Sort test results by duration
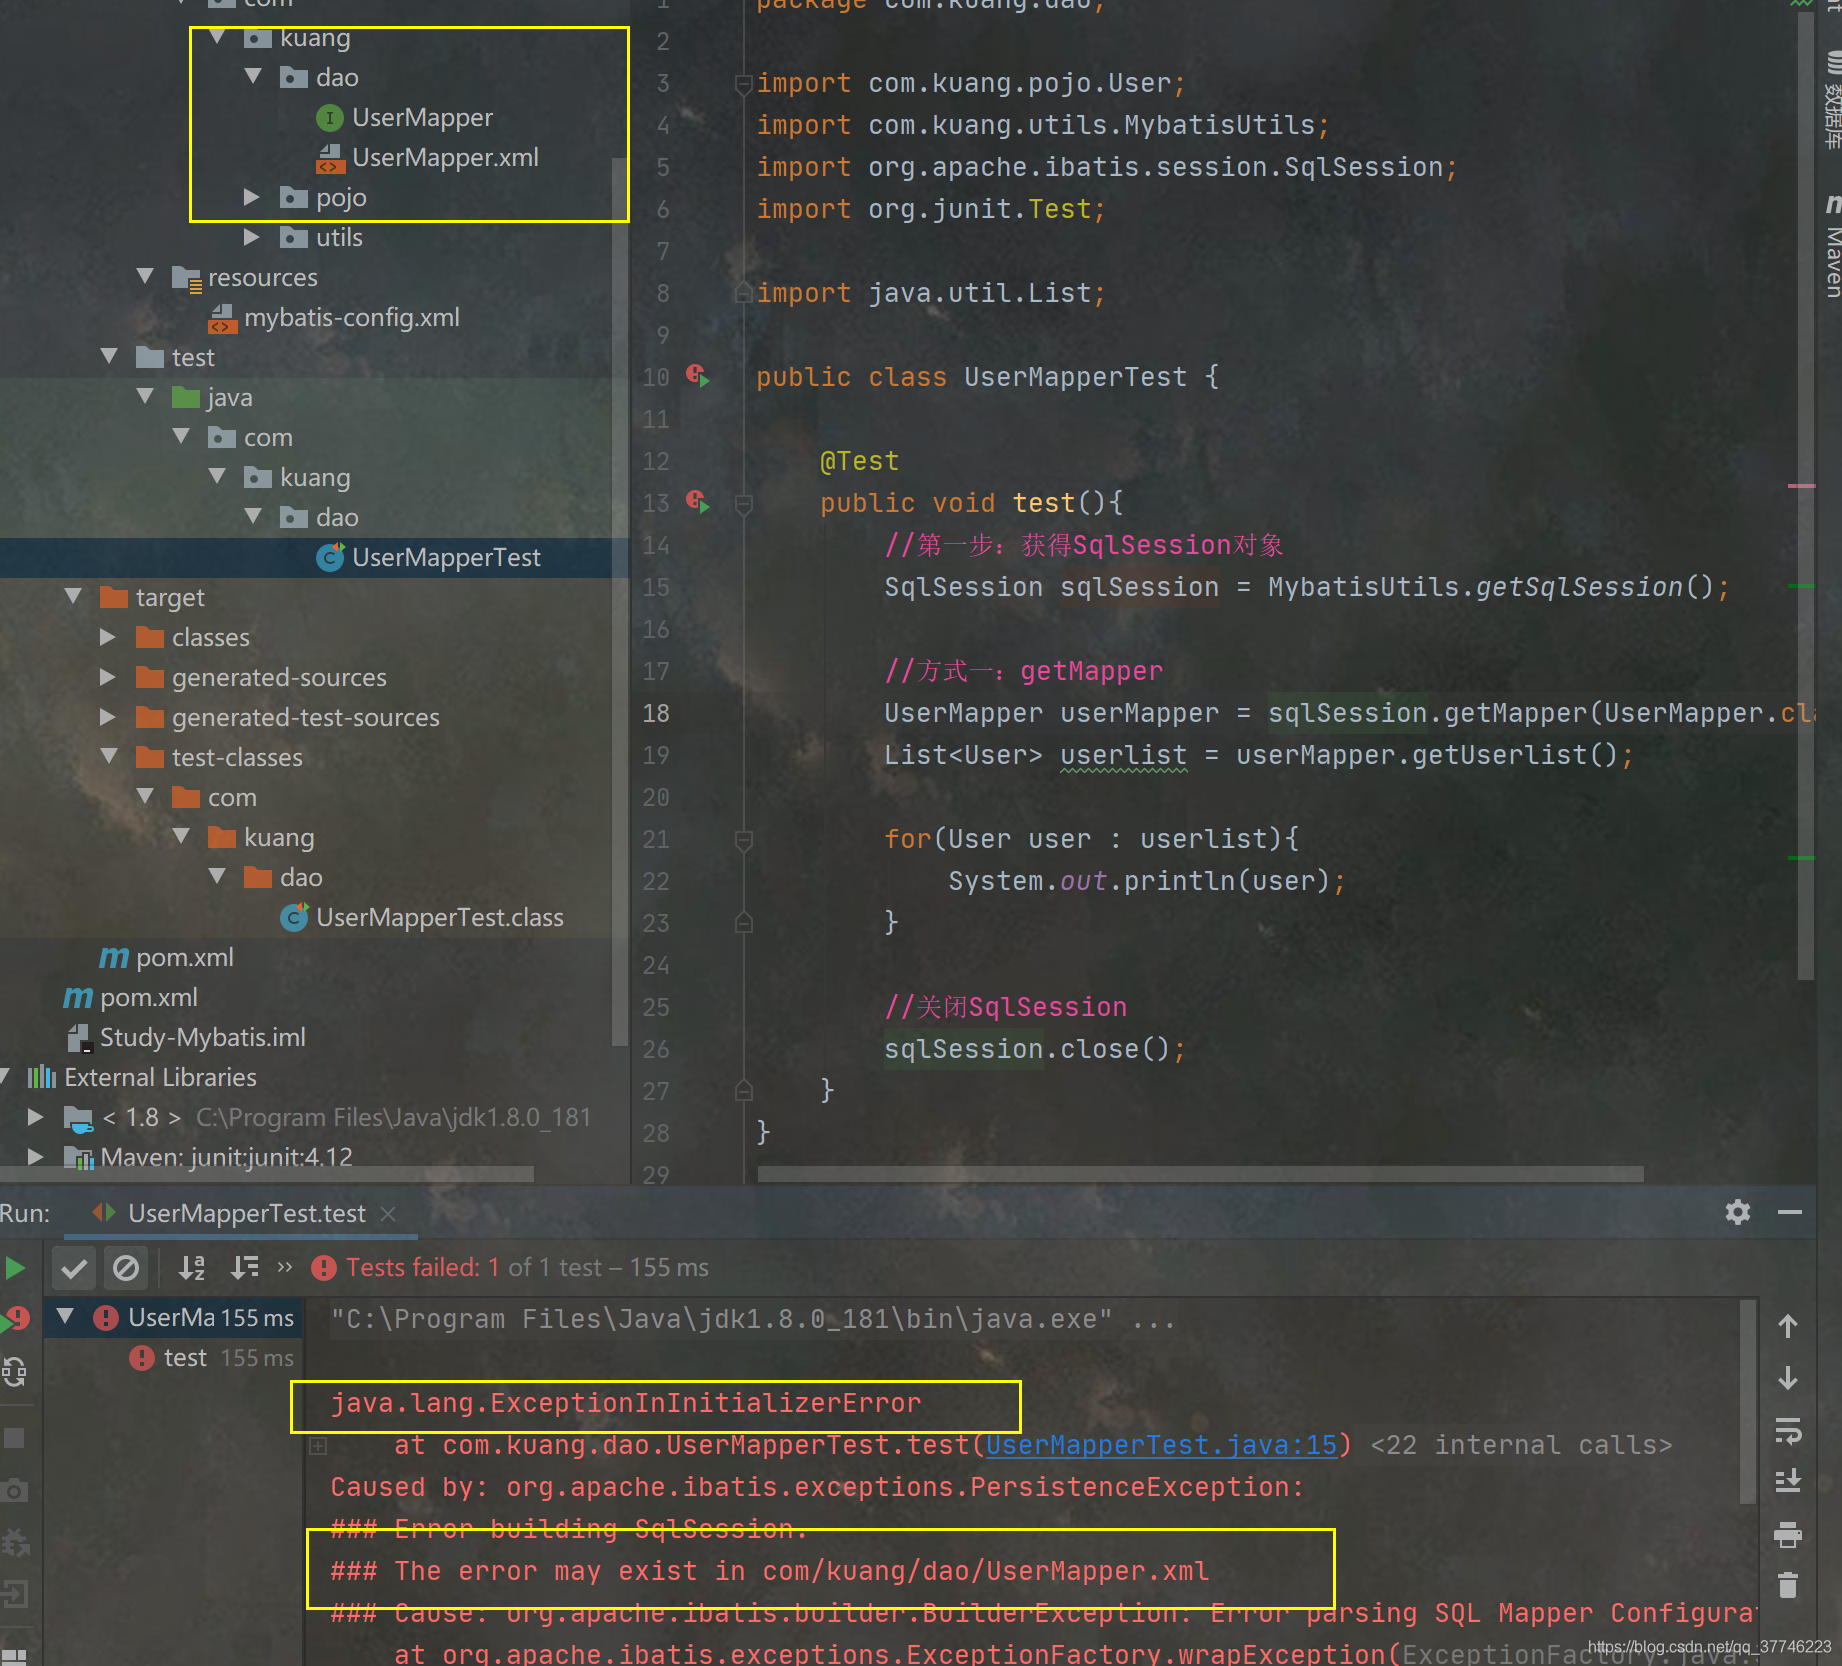This screenshot has width=1842, height=1666. (x=244, y=1269)
